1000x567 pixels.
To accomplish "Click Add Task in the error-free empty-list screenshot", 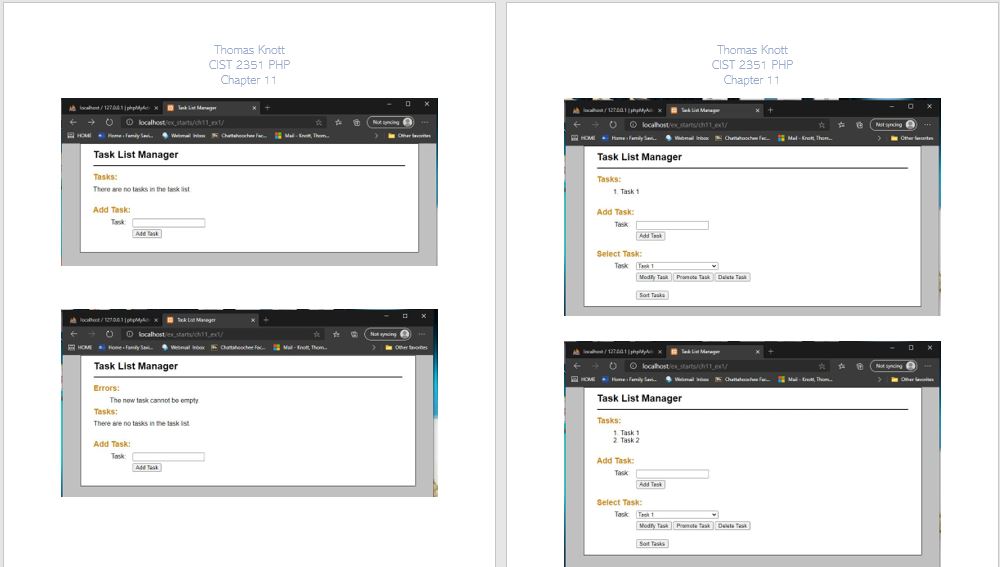I will tap(147, 234).
